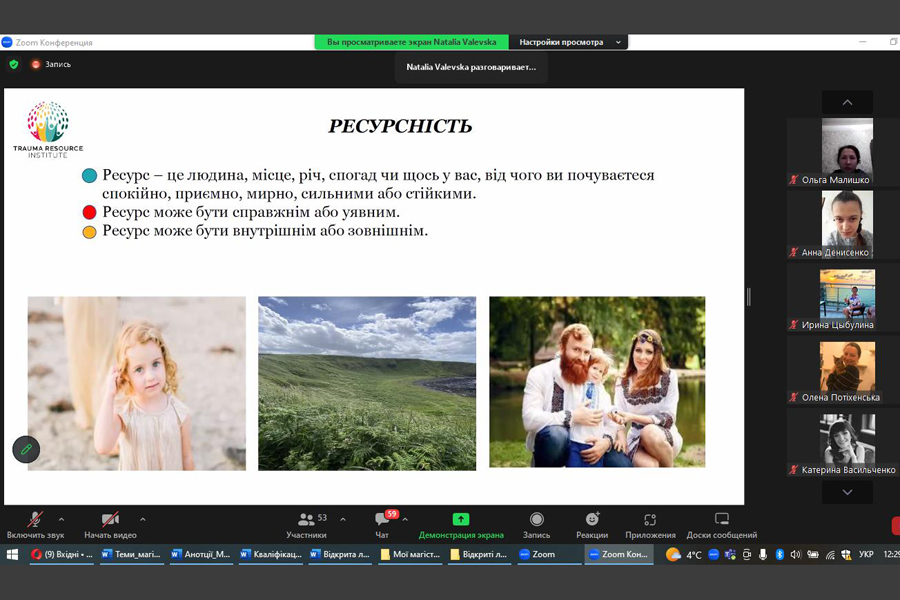This screenshot has height=600, width=900.
Task: Switch to Word document Теми_магі in taskbar
Action: pos(131,554)
